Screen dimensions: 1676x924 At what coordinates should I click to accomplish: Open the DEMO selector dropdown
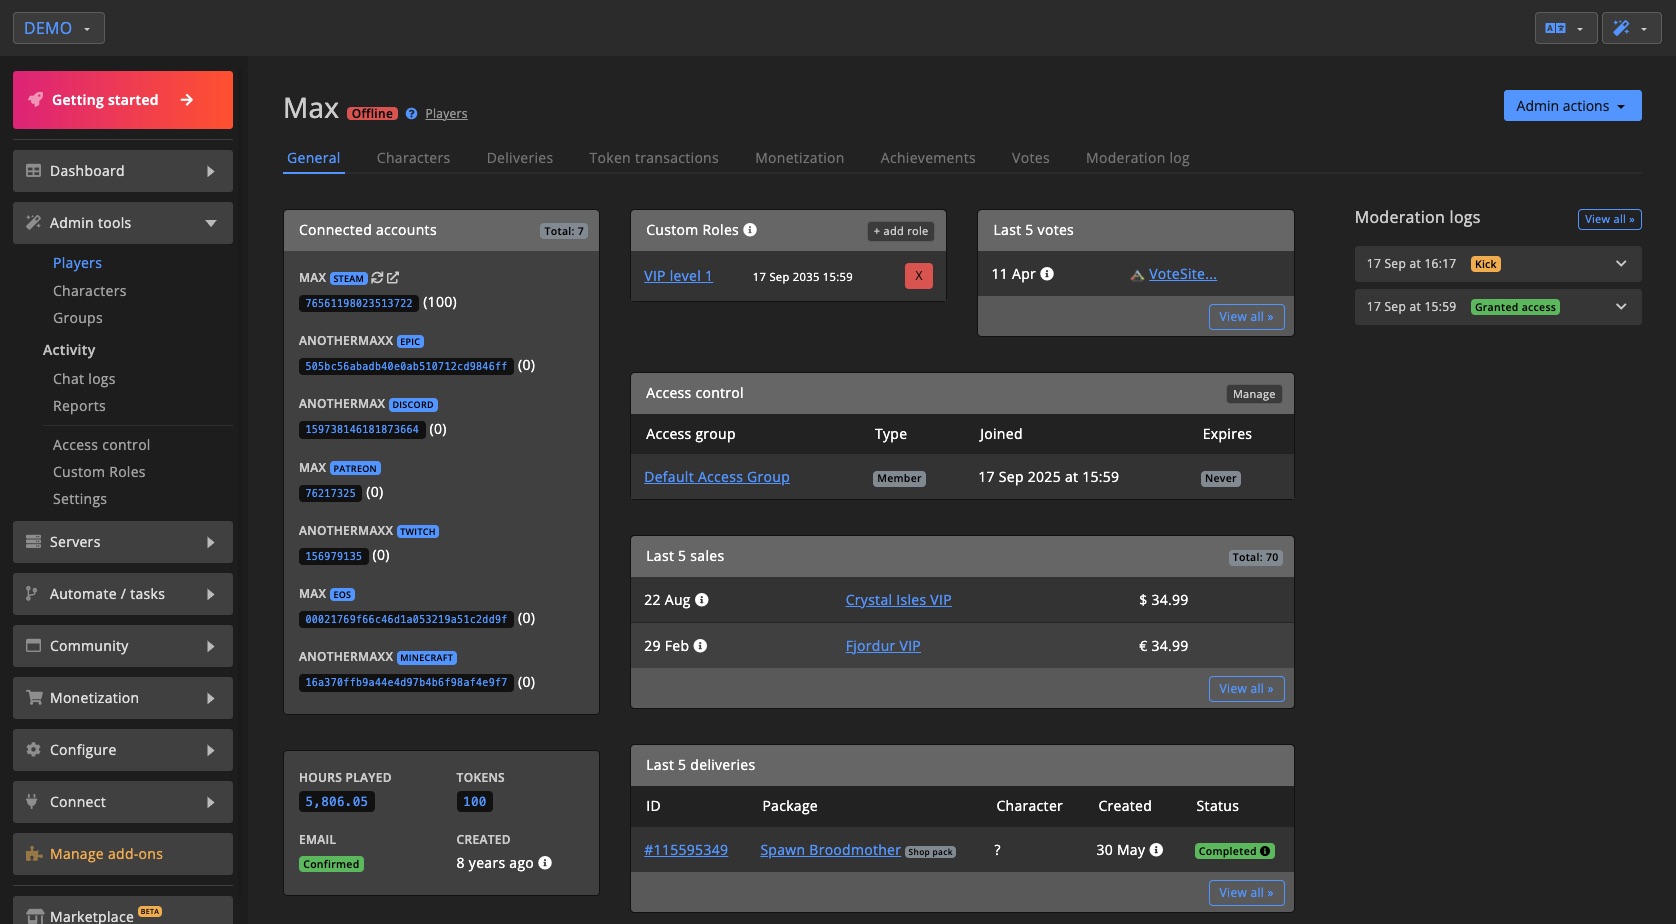tap(58, 28)
